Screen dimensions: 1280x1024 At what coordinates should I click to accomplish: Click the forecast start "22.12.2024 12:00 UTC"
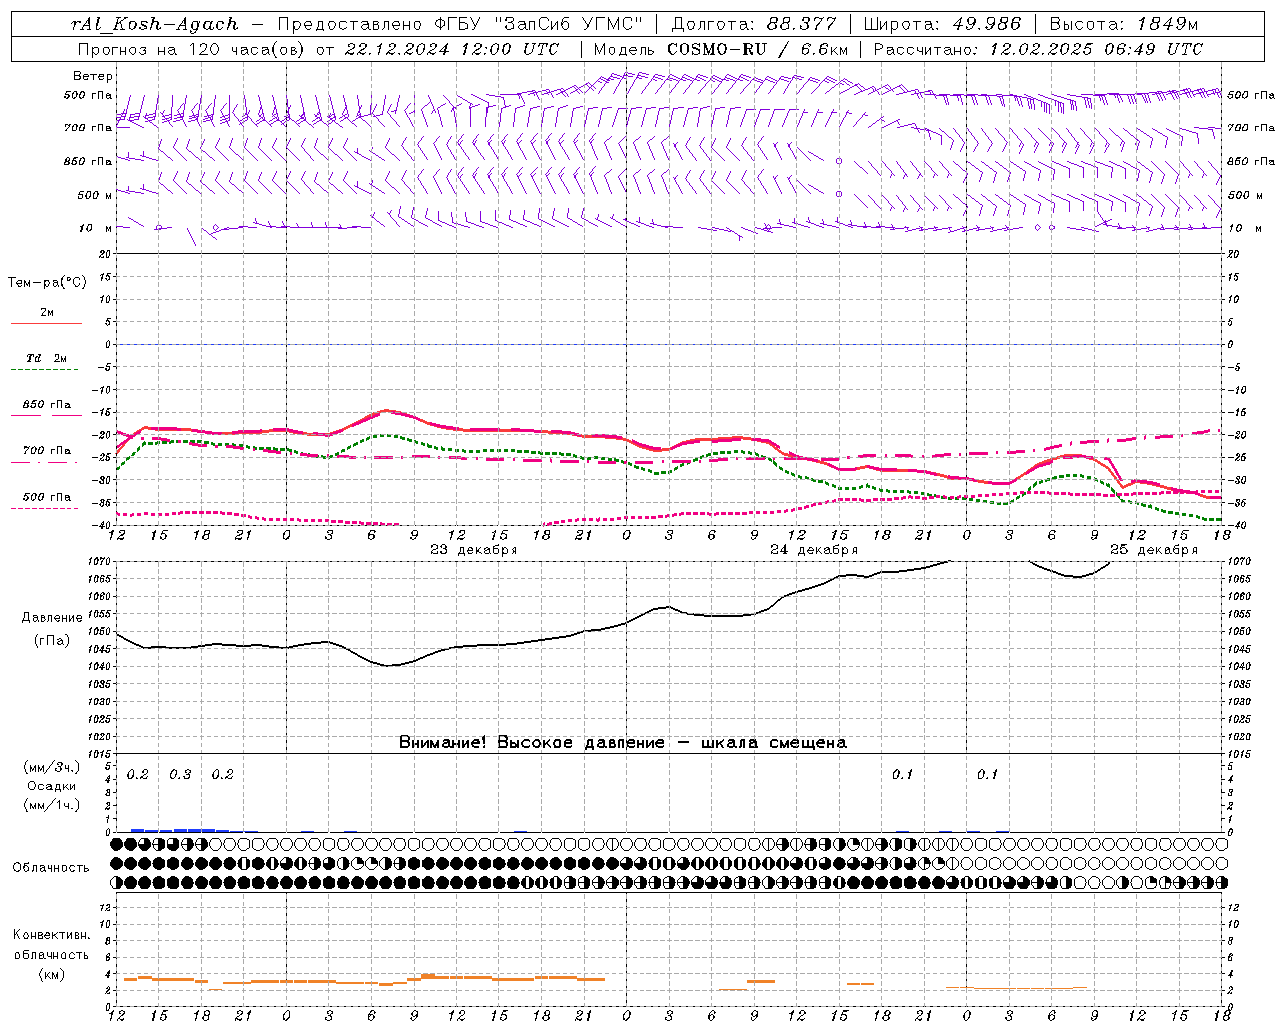[x=451, y=49]
